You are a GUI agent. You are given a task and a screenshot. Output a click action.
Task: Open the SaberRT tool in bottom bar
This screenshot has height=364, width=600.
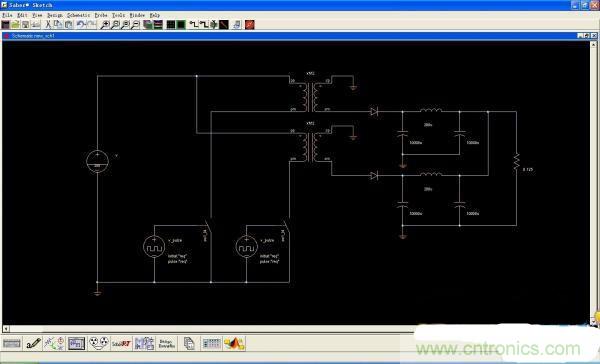tap(121, 344)
